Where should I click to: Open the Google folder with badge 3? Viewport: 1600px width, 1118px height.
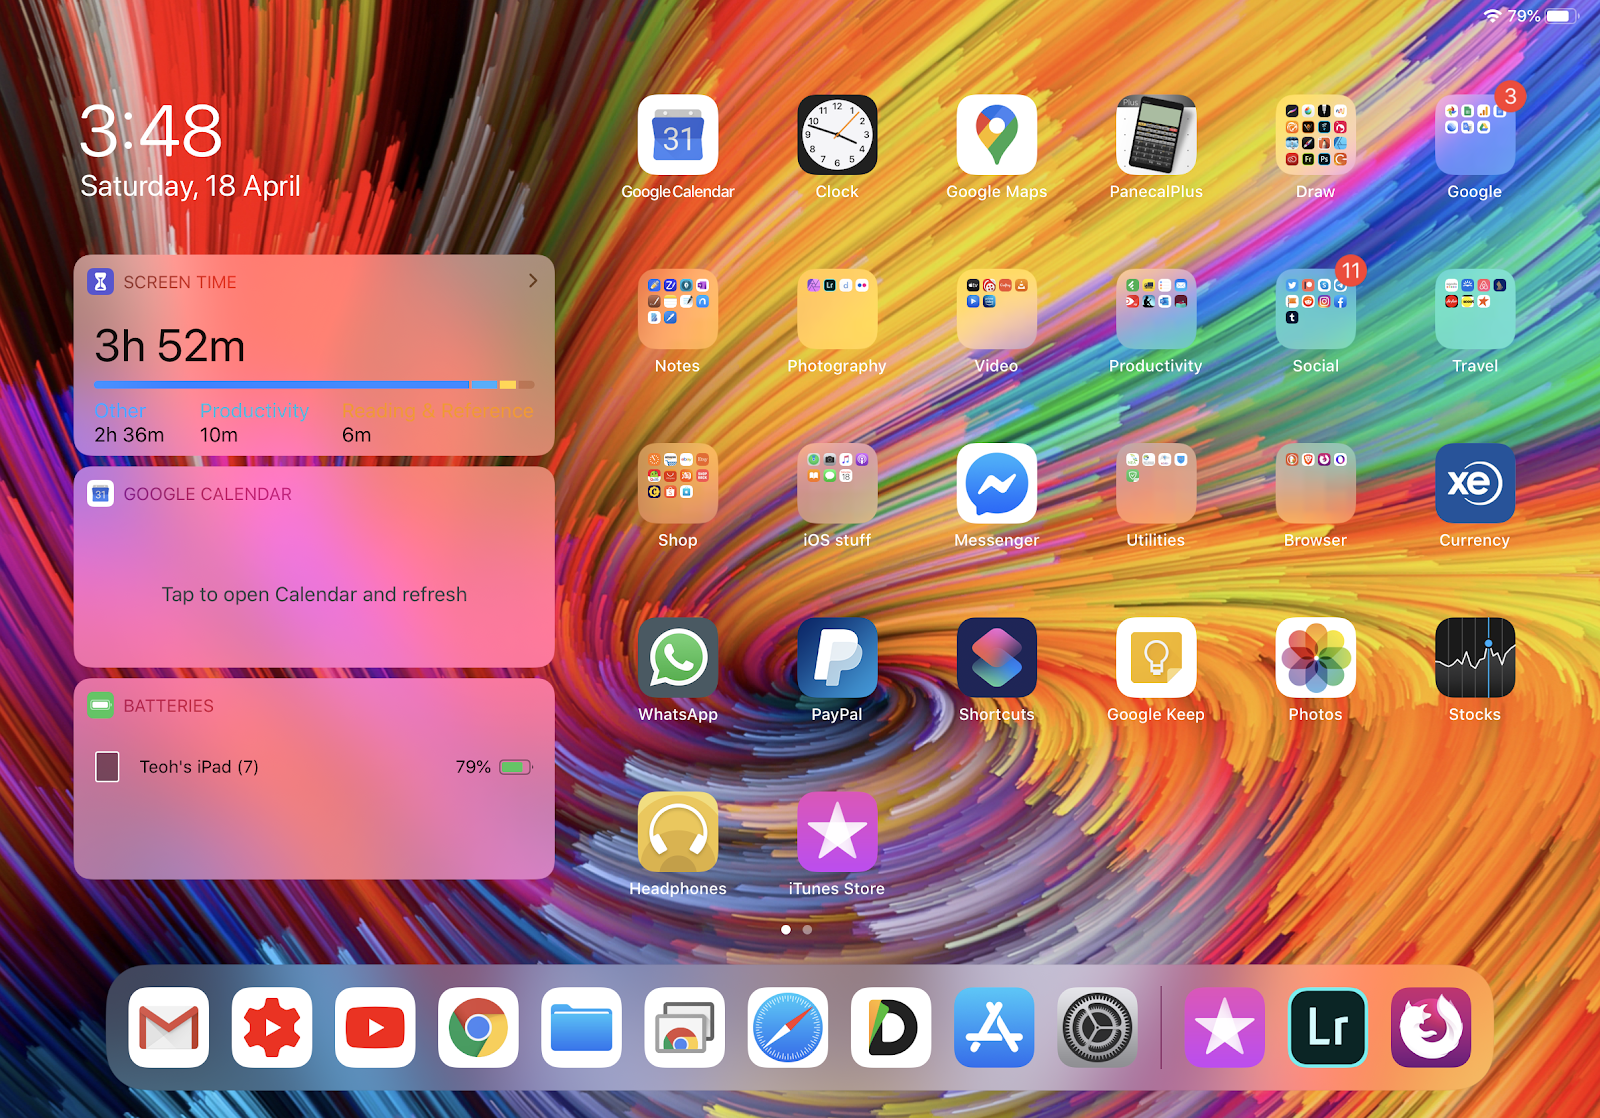(1475, 135)
